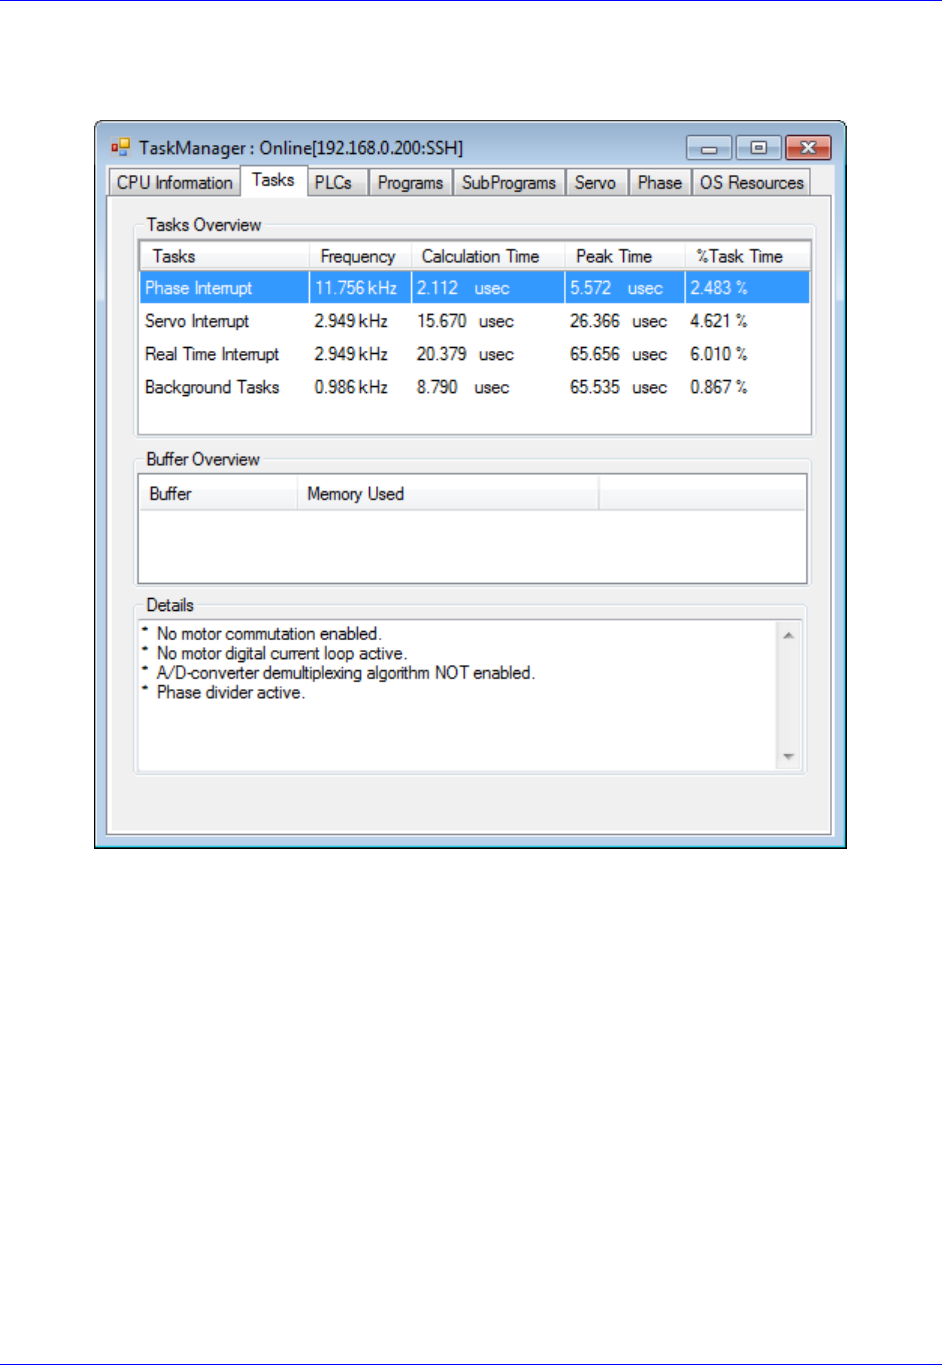This screenshot has width=942, height=1365.
Task: Click the A/D-converter demultiplexing algorithm line
Action: click(345, 673)
